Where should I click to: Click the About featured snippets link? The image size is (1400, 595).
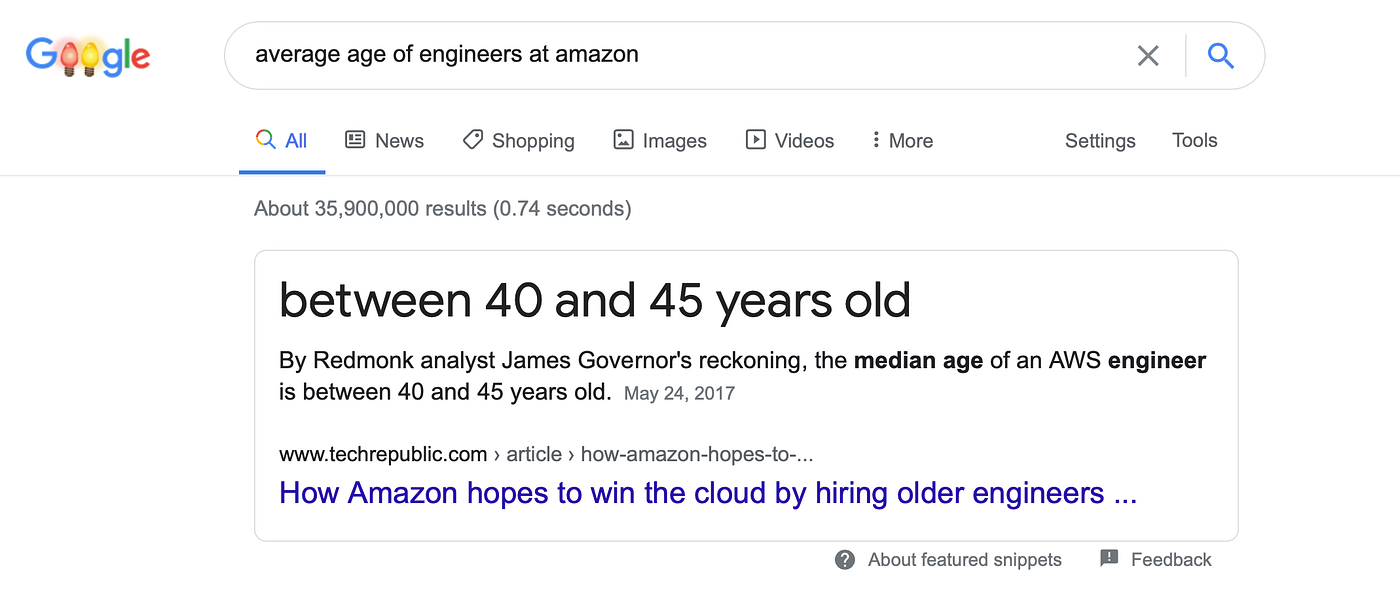click(965, 560)
